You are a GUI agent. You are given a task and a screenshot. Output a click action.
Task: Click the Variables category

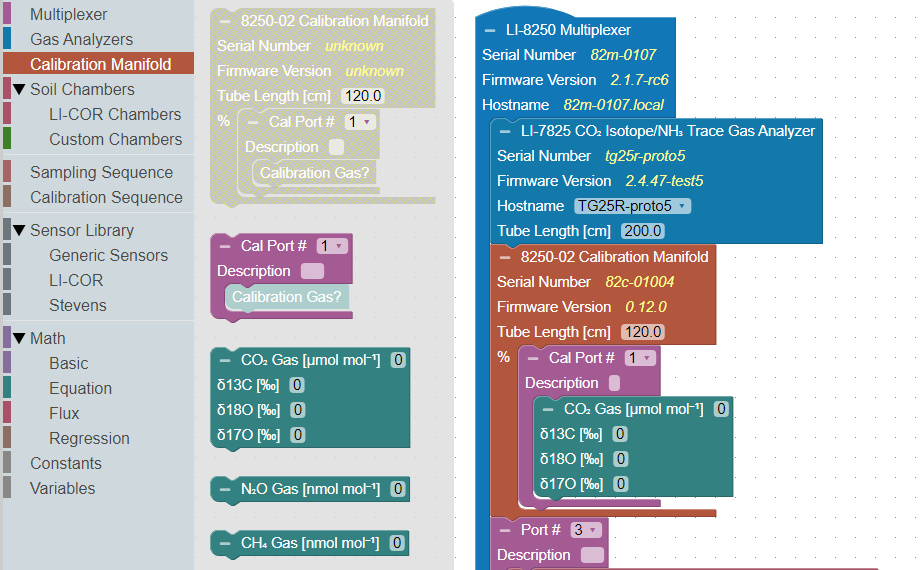click(62, 488)
